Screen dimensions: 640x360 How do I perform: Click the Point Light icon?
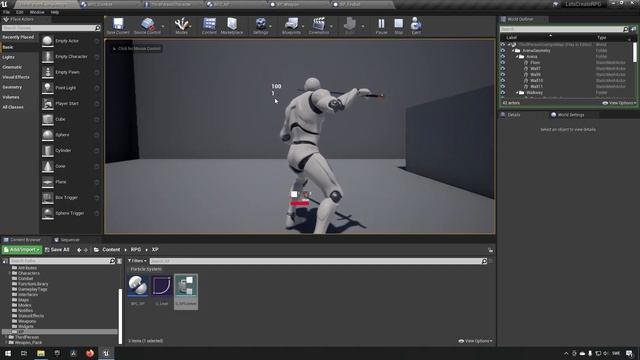(x=48, y=88)
